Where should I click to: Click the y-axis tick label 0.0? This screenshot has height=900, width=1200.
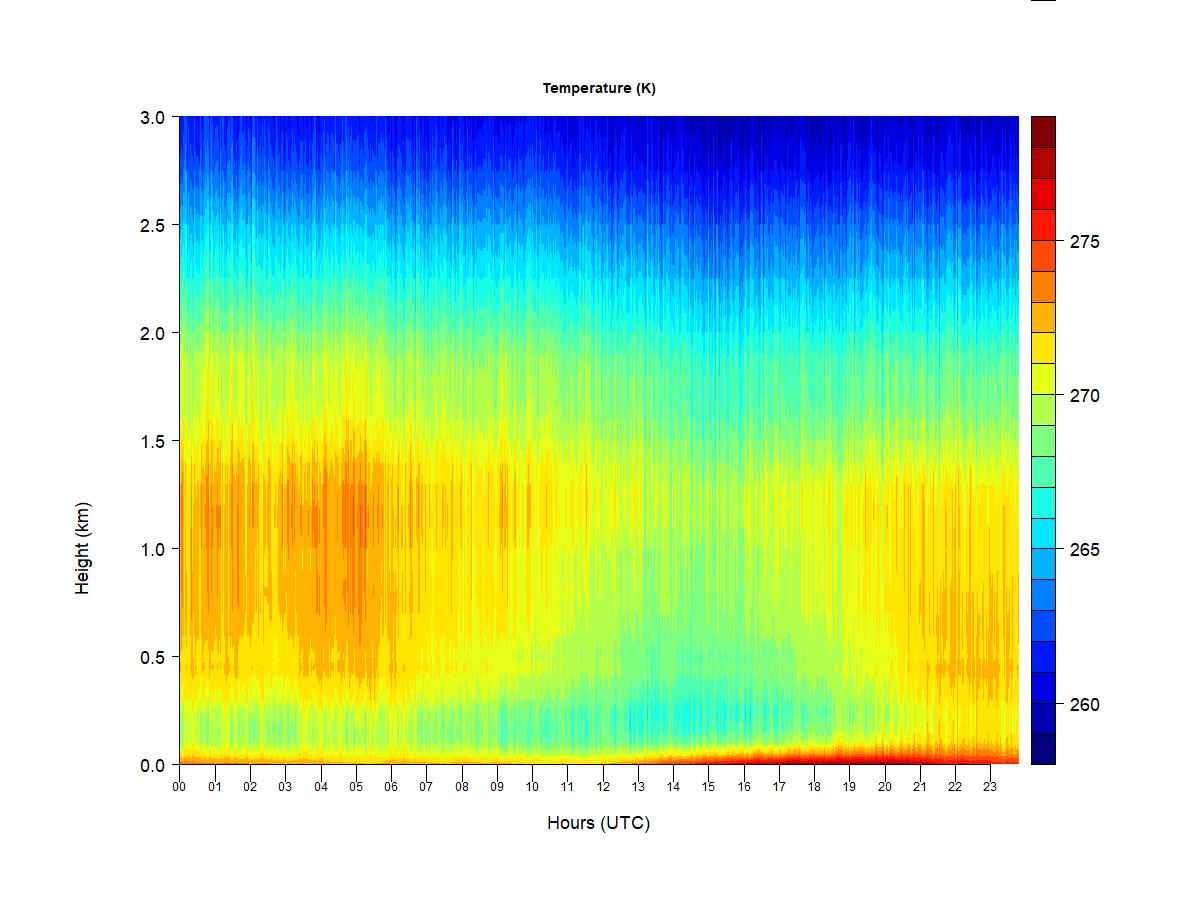pyautogui.click(x=152, y=765)
